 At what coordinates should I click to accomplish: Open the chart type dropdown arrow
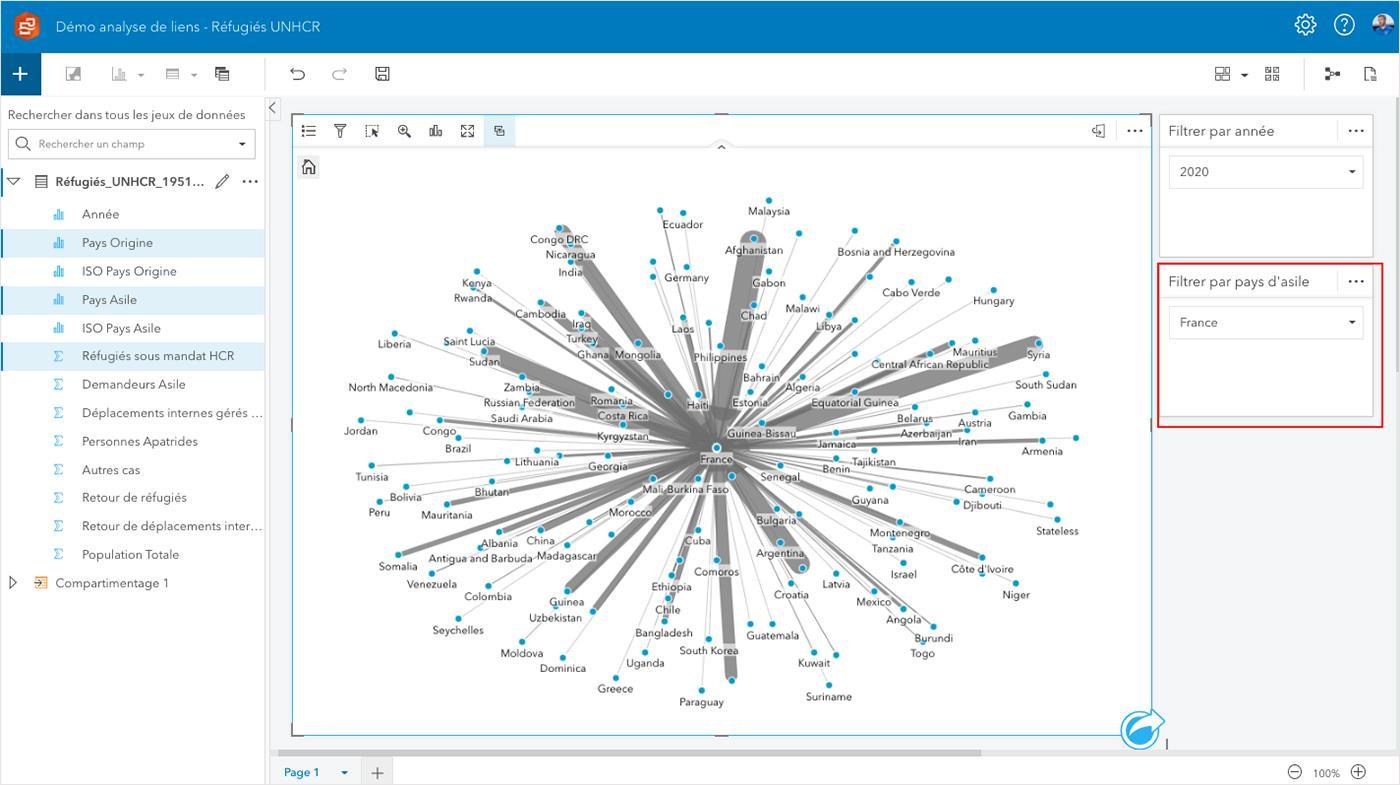tap(141, 75)
